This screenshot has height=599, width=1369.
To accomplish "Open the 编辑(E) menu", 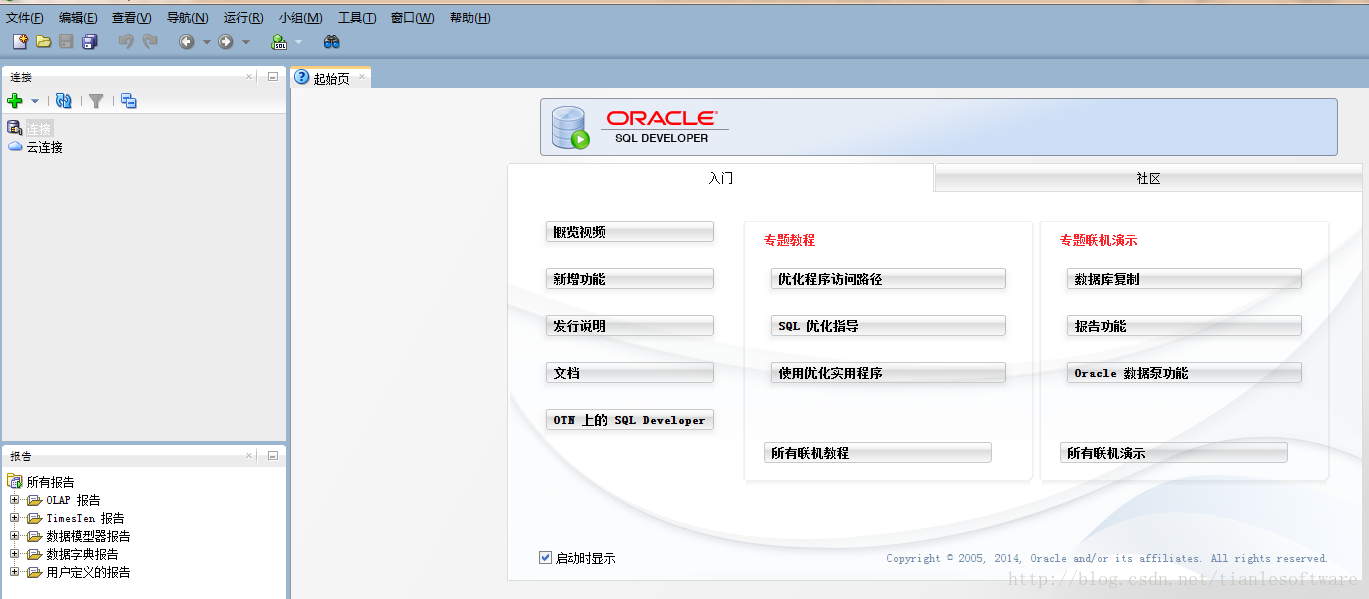I will point(78,18).
